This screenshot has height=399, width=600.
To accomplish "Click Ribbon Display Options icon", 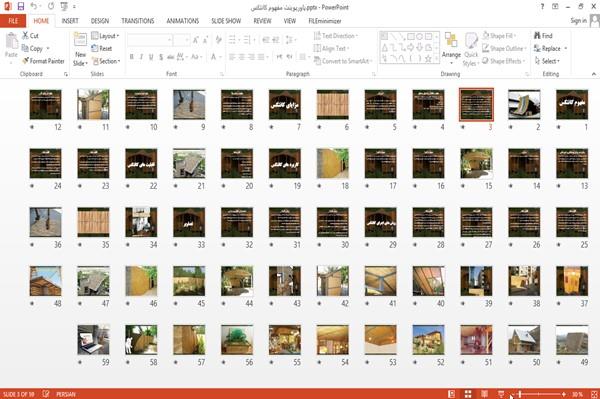I will coord(555,7).
